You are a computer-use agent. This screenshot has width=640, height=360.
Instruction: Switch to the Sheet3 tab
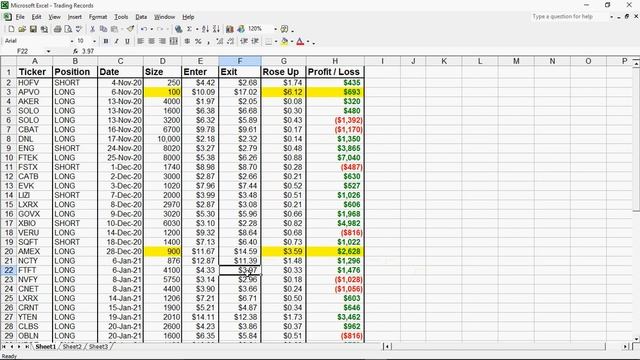(98, 347)
